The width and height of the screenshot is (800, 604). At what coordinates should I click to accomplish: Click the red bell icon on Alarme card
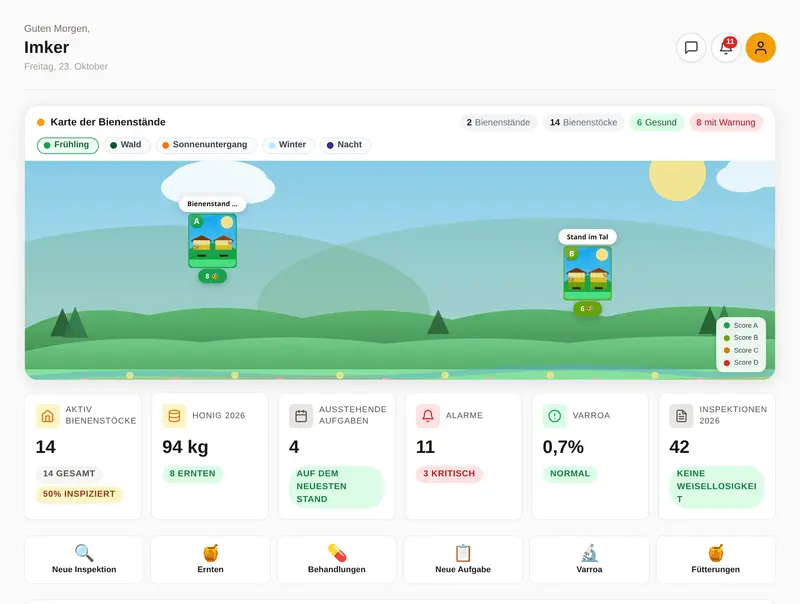428,416
